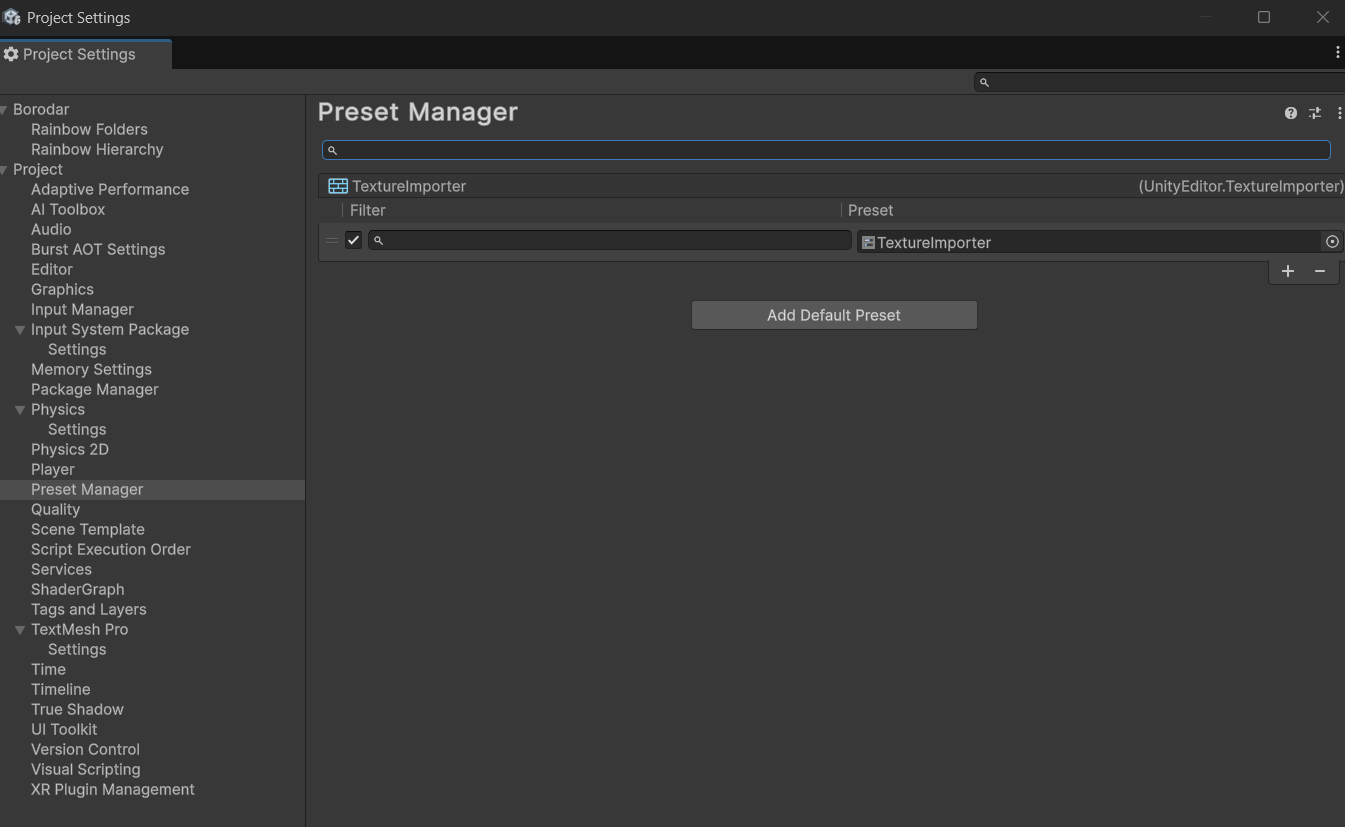Collapse the Input System Package group
The image size is (1345, 827).
[20, 330]
